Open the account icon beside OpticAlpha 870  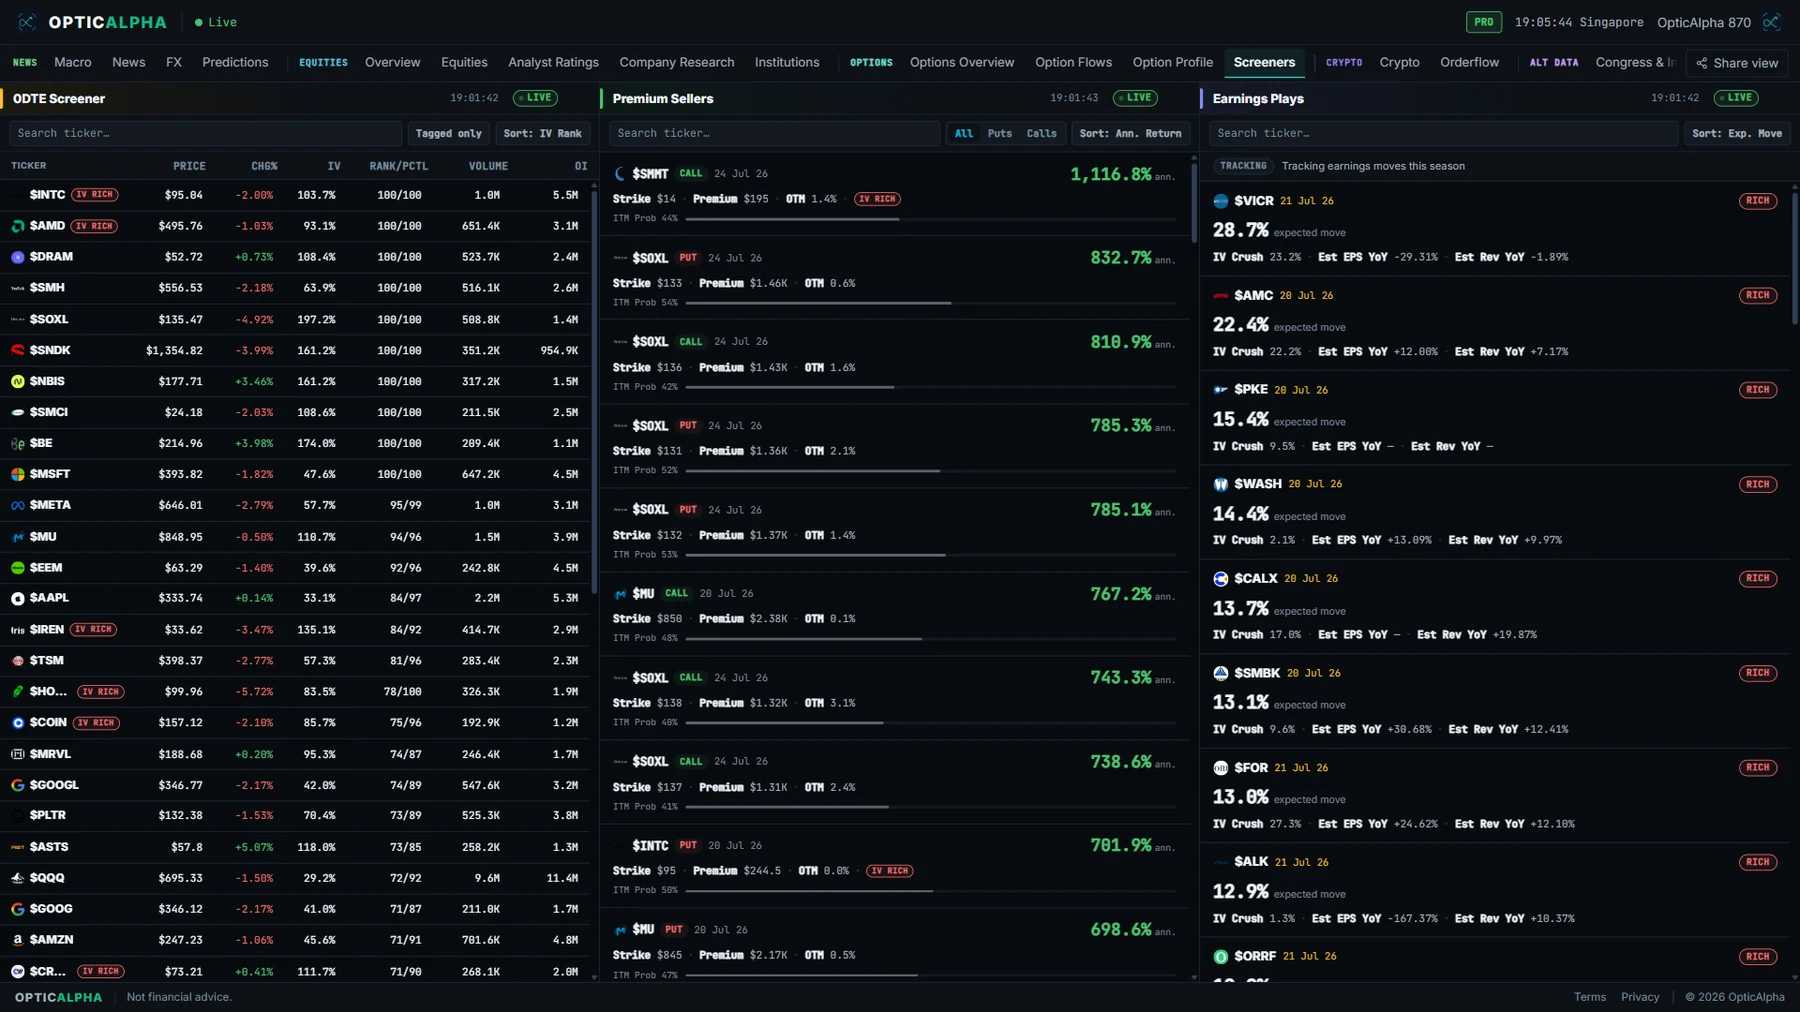coord(1771,22)
